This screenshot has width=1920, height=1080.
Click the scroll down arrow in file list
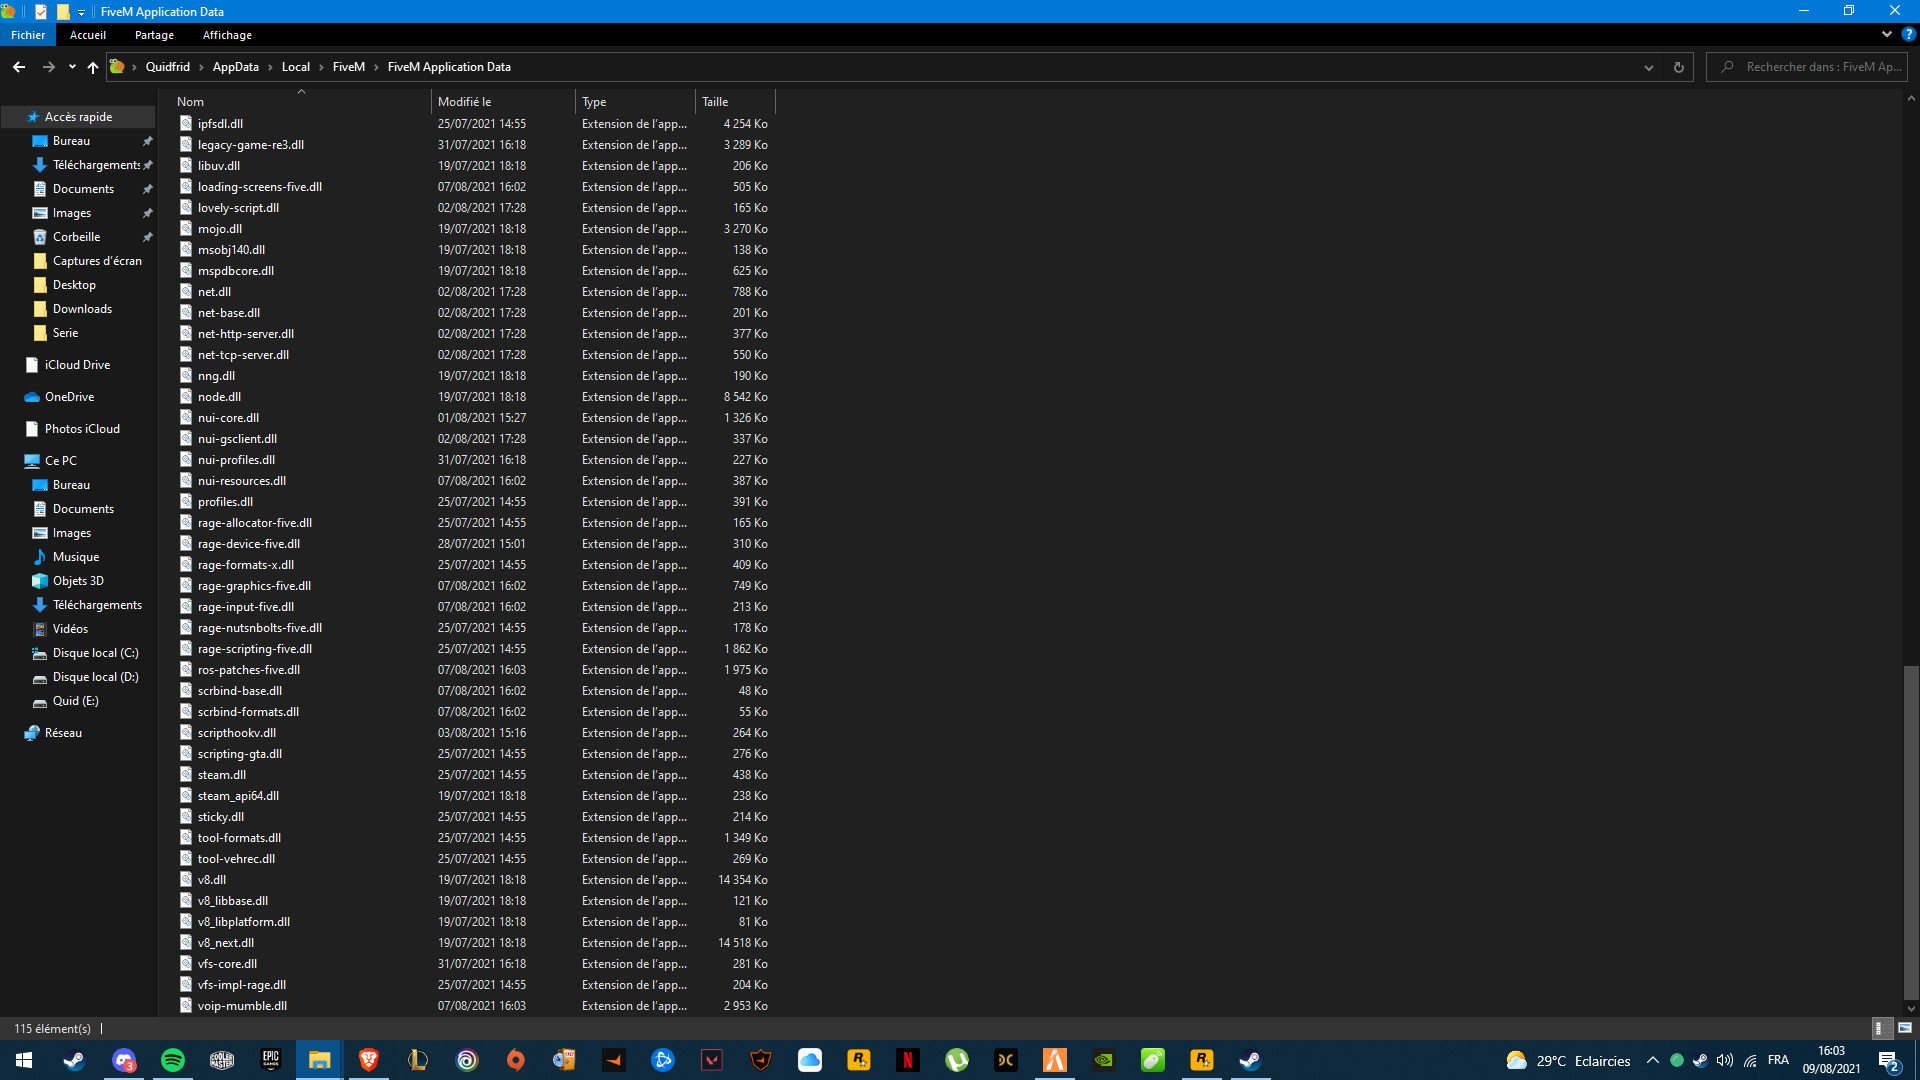[1911, 1008]
